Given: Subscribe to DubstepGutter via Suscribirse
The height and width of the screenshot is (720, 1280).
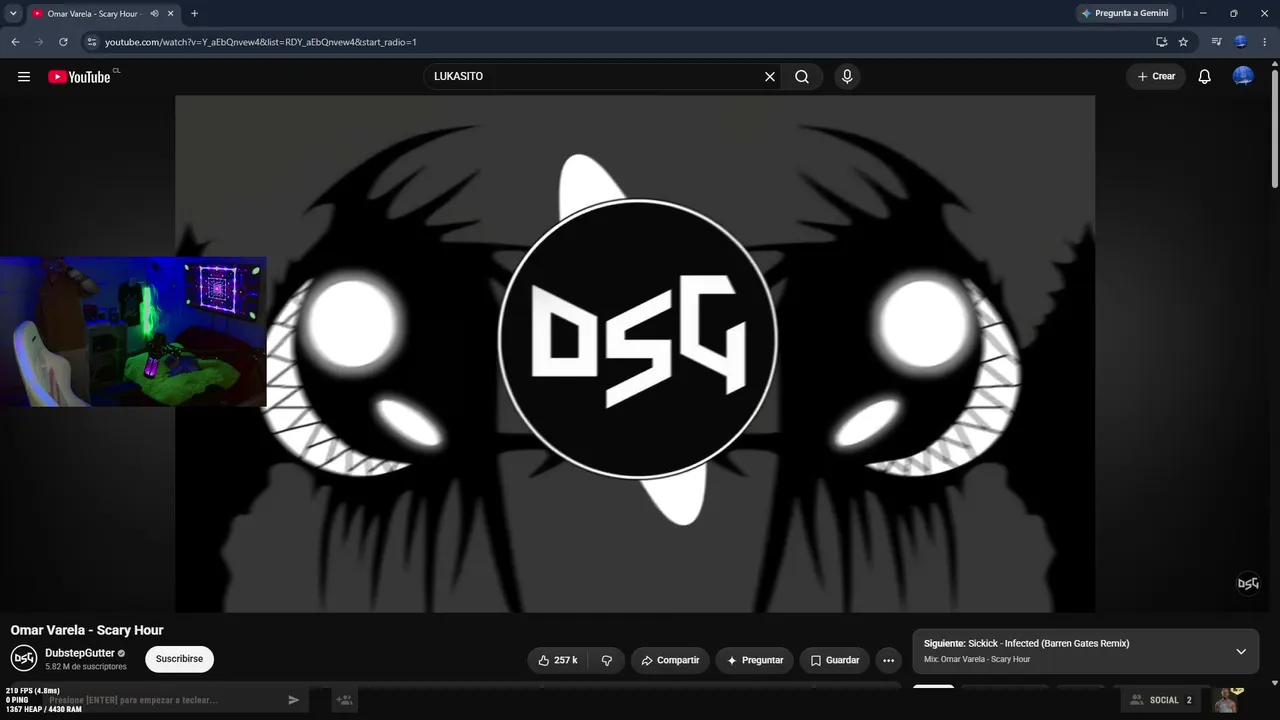Looking at the screenshot, I should click(x=179, y=659).
